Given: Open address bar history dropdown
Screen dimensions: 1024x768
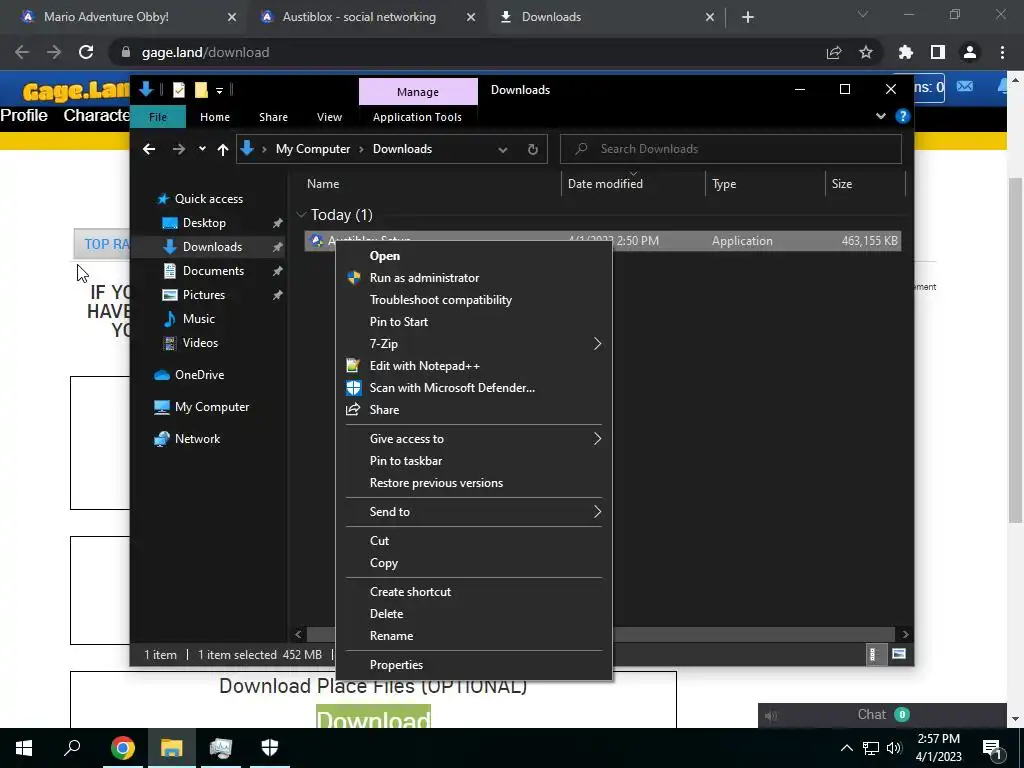Looking at the screenshot, I should pyautogui.click(x=502, y=150).
